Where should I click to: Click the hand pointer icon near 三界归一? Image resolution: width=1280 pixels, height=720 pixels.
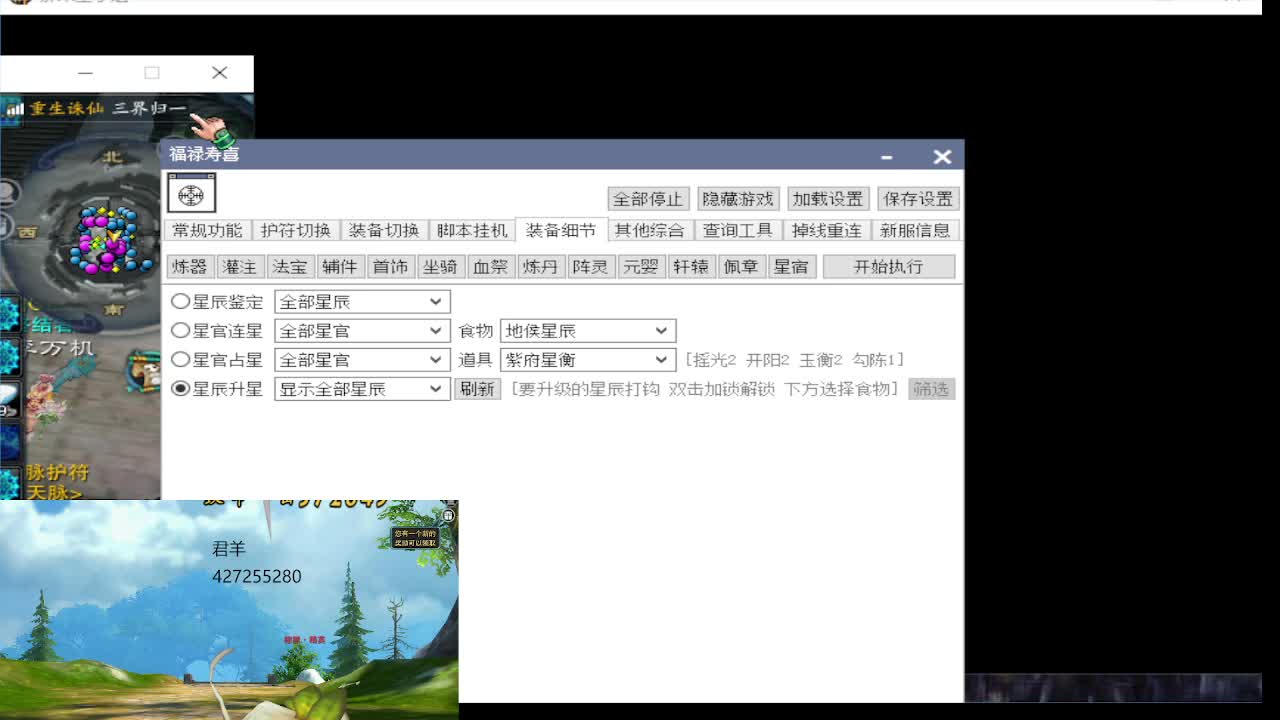pos(211,129)
